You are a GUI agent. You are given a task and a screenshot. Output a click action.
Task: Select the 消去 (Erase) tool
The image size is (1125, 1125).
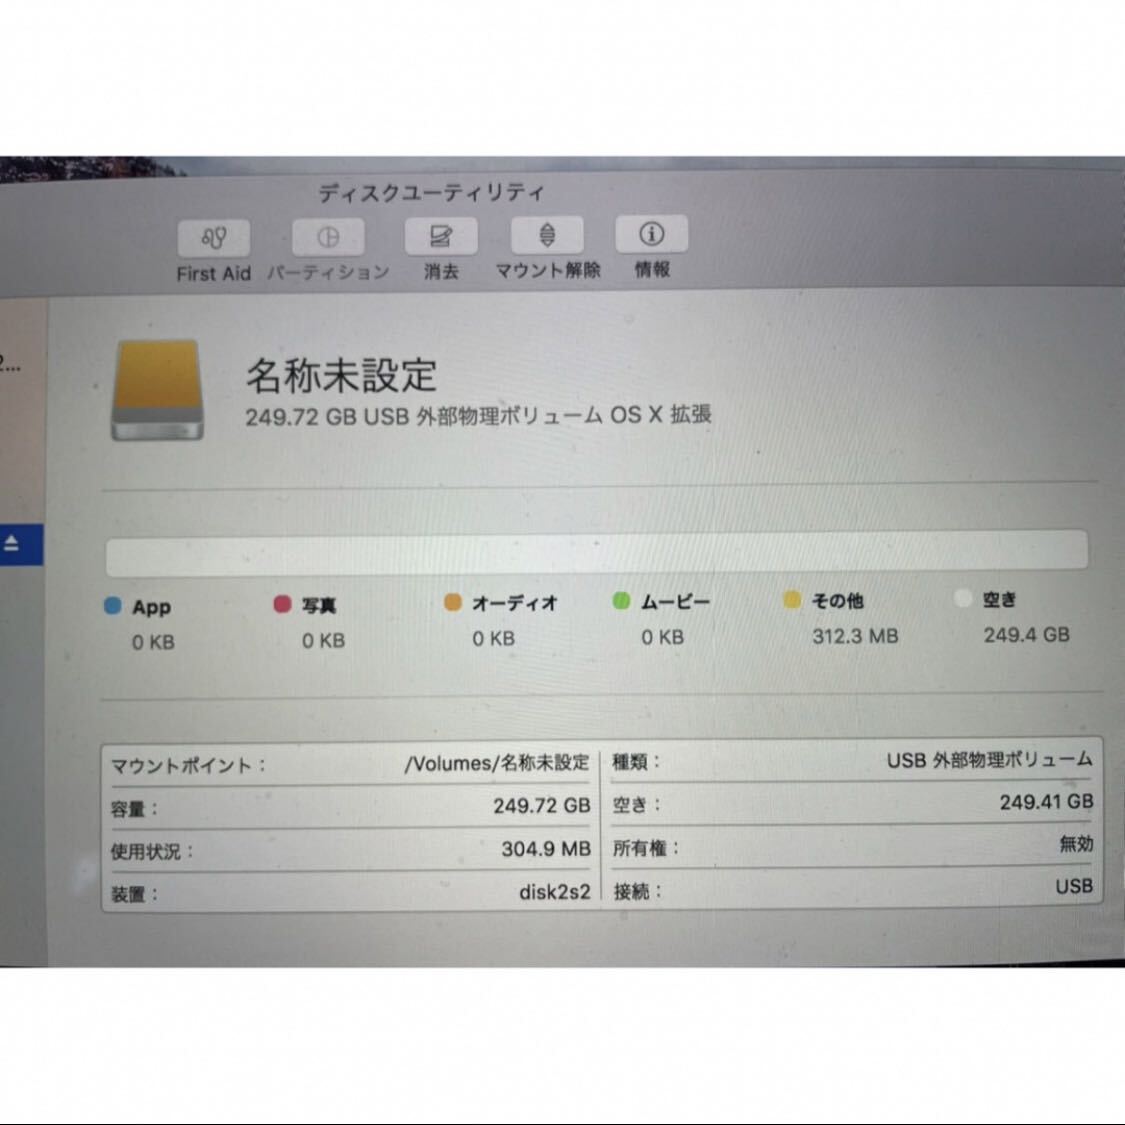(440, 238)
